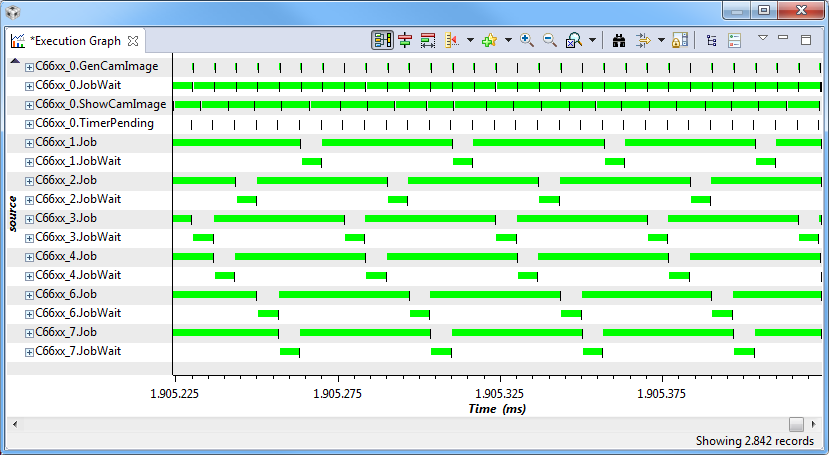Select the C66xx_0.TimerPending label
Viewport: 829px width, 455px height.
(95, 123)
